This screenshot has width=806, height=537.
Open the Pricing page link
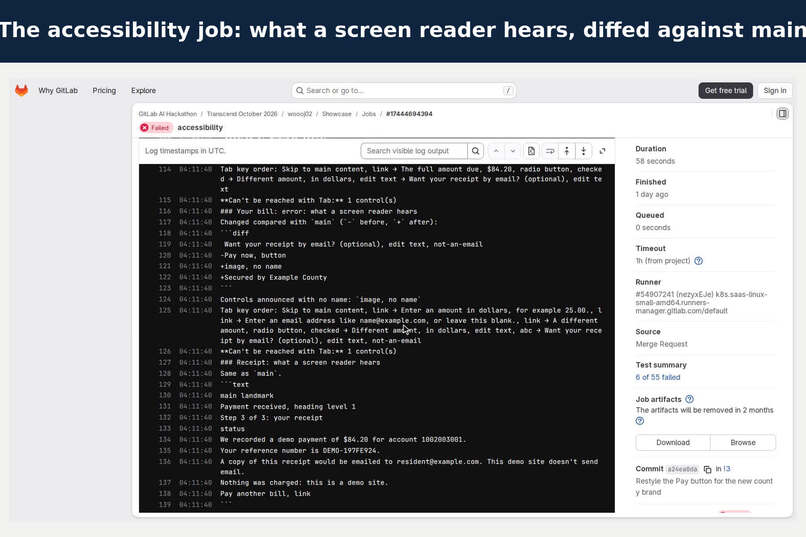(104, 90)
